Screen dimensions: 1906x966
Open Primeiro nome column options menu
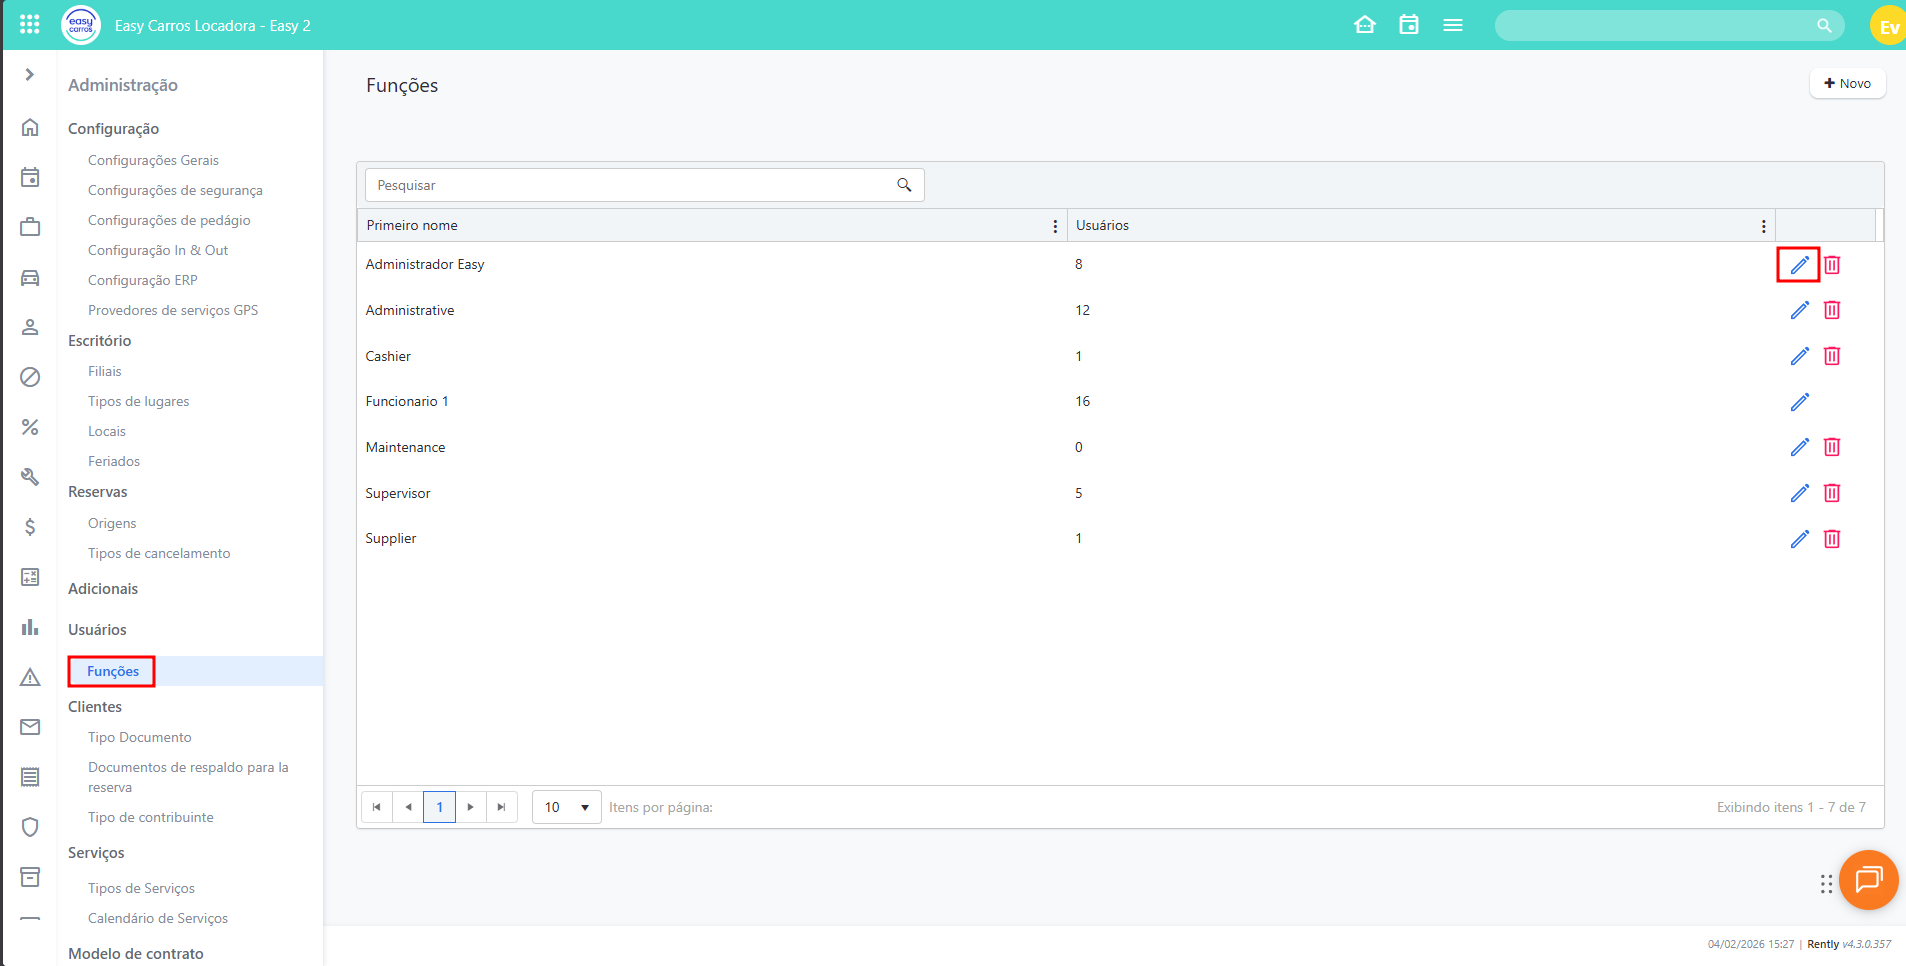[1055, 226]
